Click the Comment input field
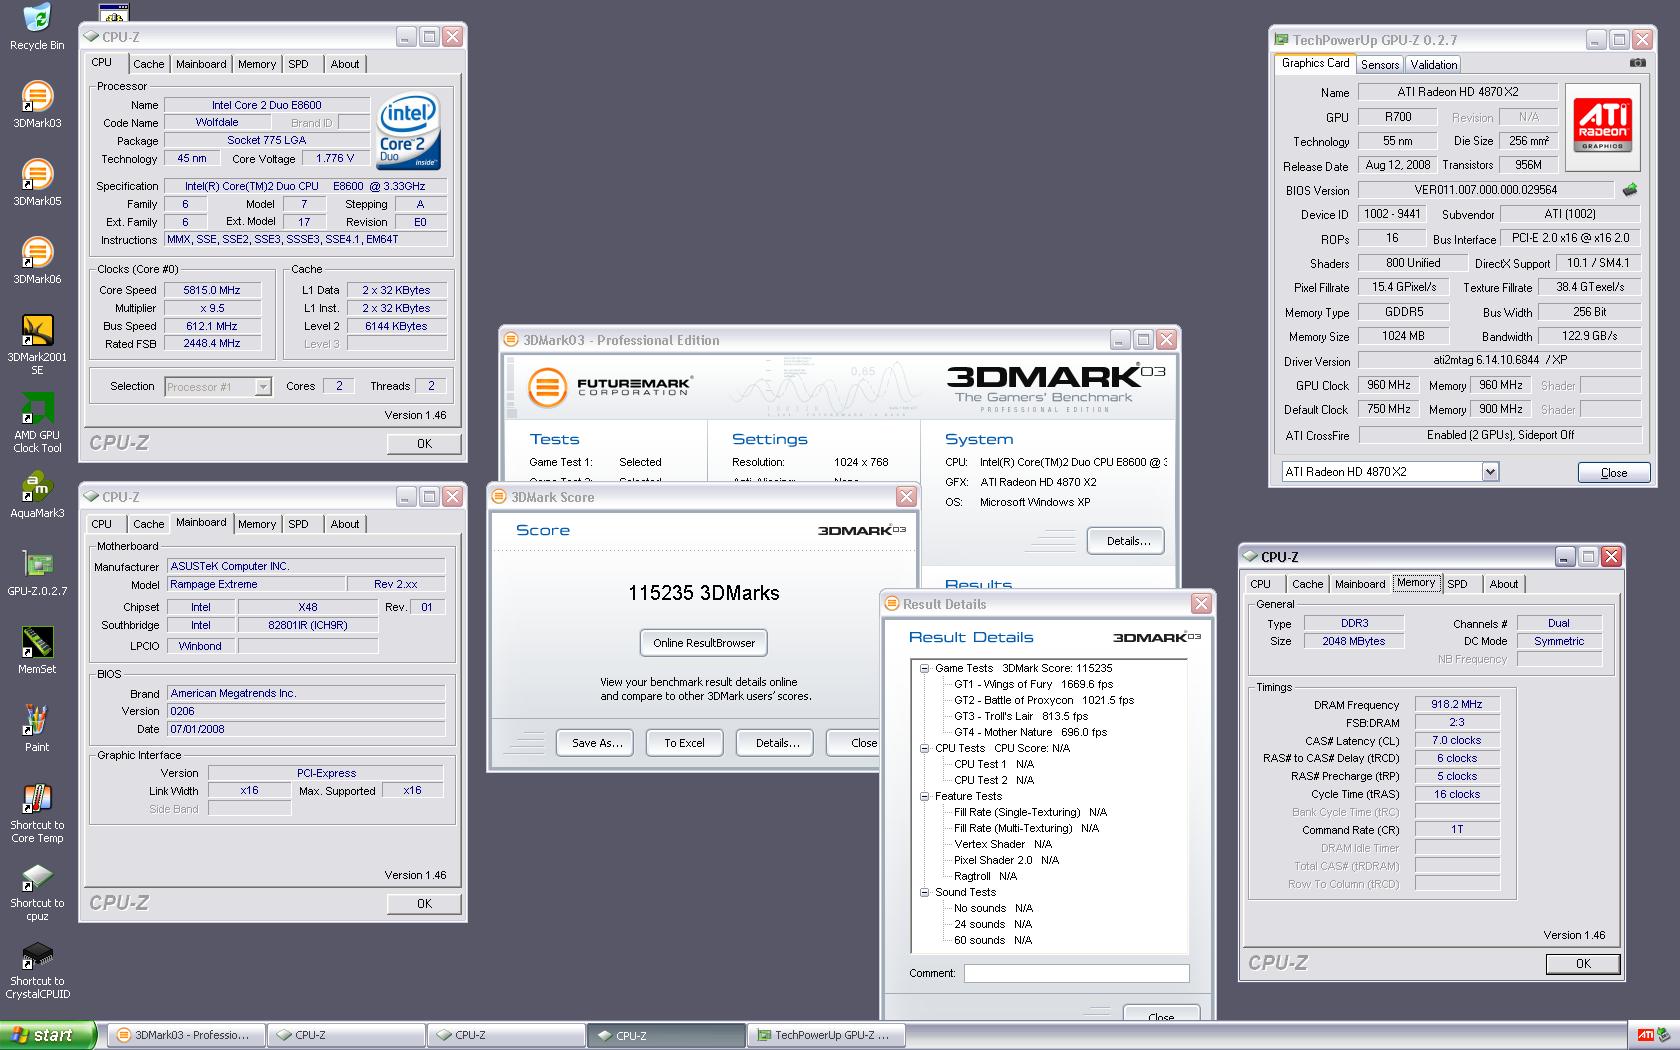The image size is (1680, 1050). pyautogui.click(x=1076, y=973)
